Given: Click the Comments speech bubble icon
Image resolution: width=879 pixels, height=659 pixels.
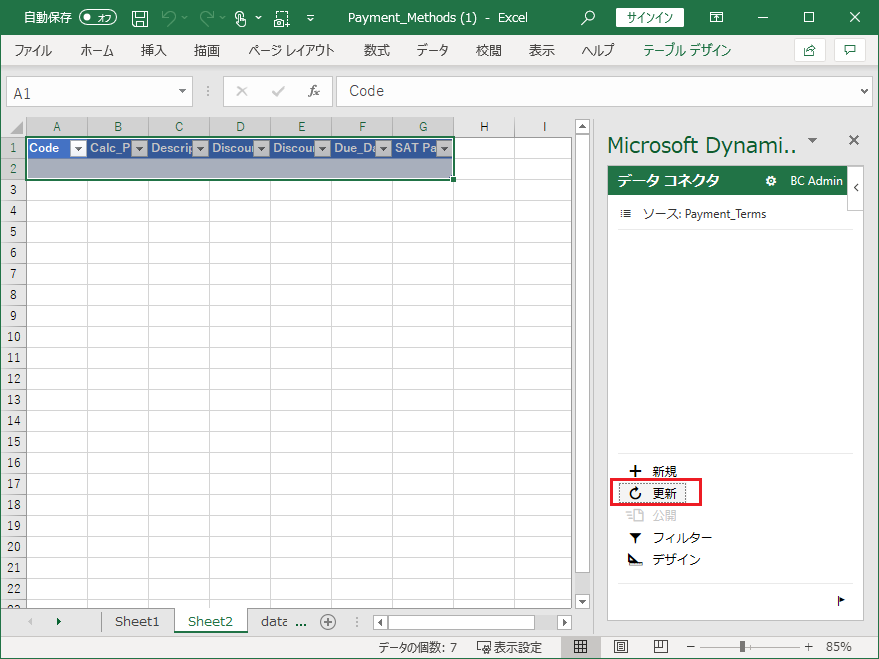Looking at the screenshot, I should coord(850,50).
